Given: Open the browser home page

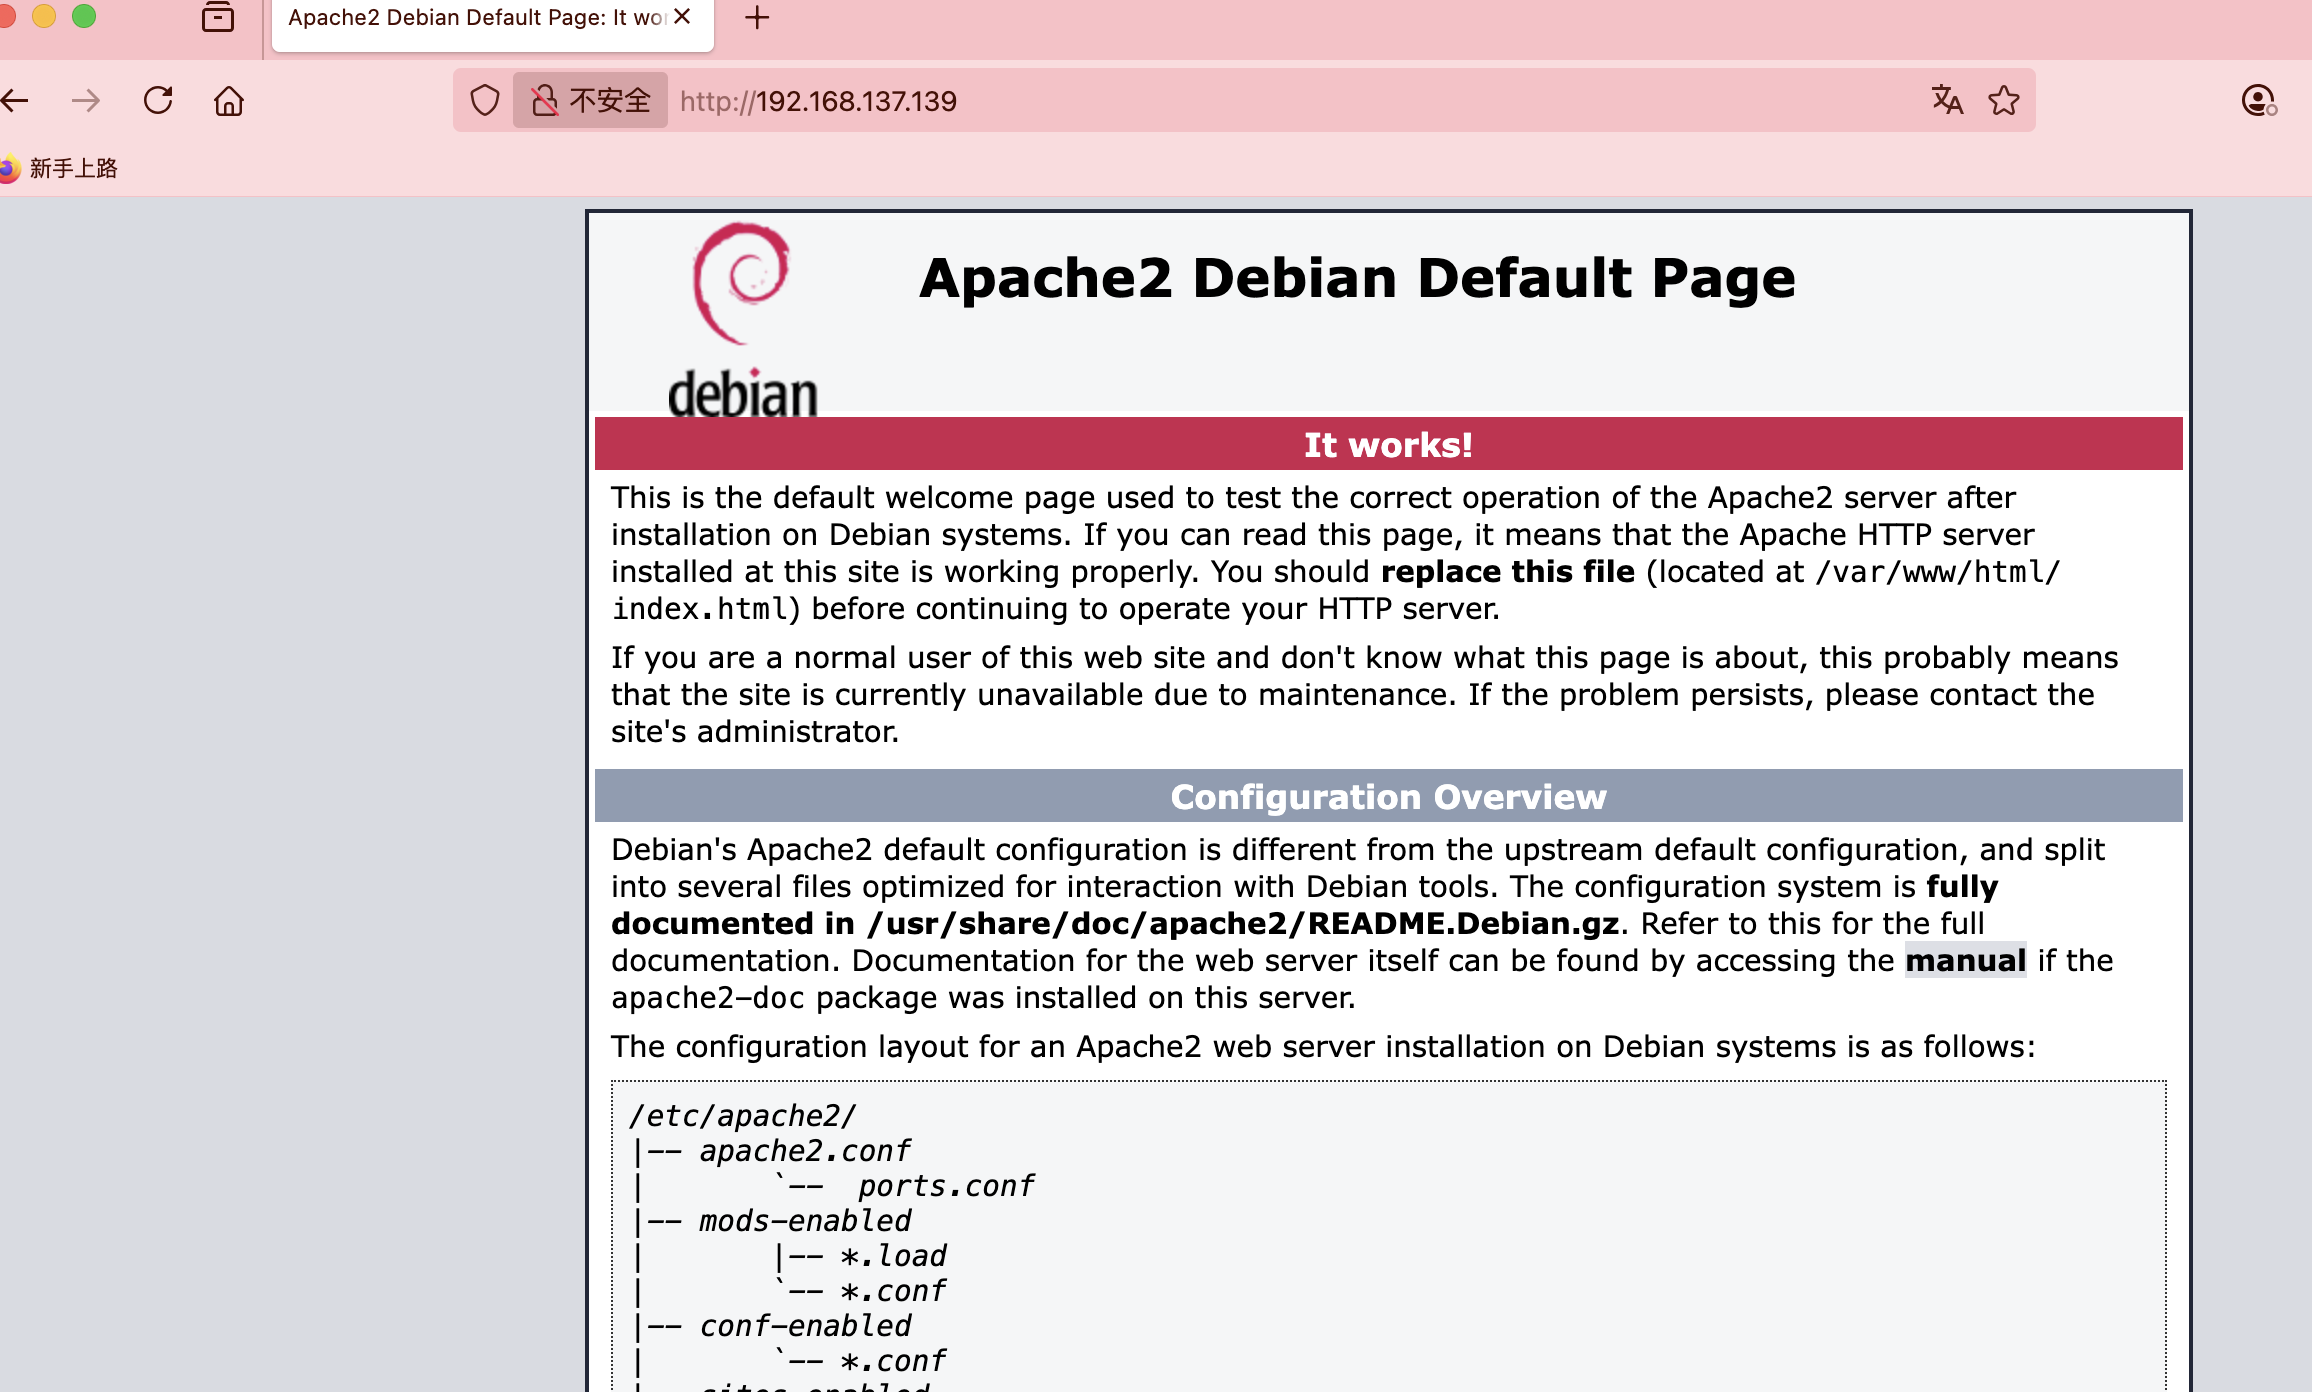Looking at the screenshot, I should pos(229,101).
